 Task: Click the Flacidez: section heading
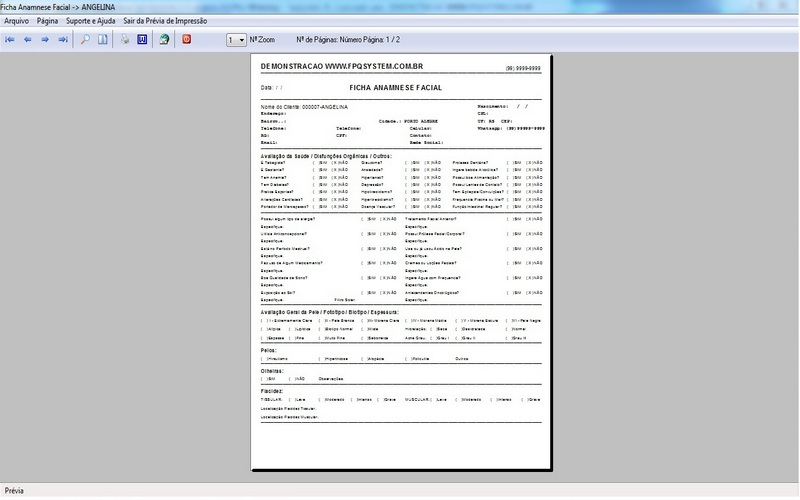click(x=272, y=391)
